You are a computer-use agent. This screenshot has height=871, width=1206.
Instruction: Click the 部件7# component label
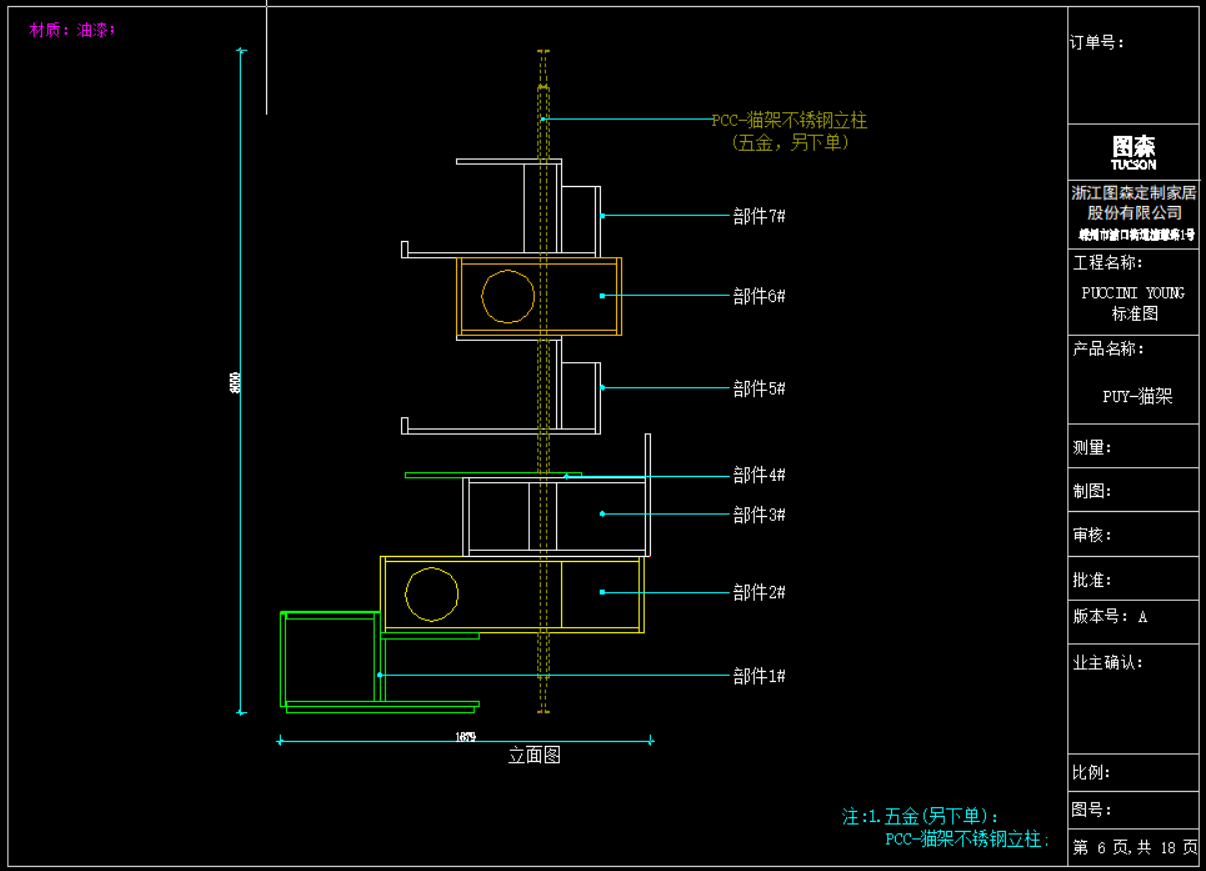point(759,216)
